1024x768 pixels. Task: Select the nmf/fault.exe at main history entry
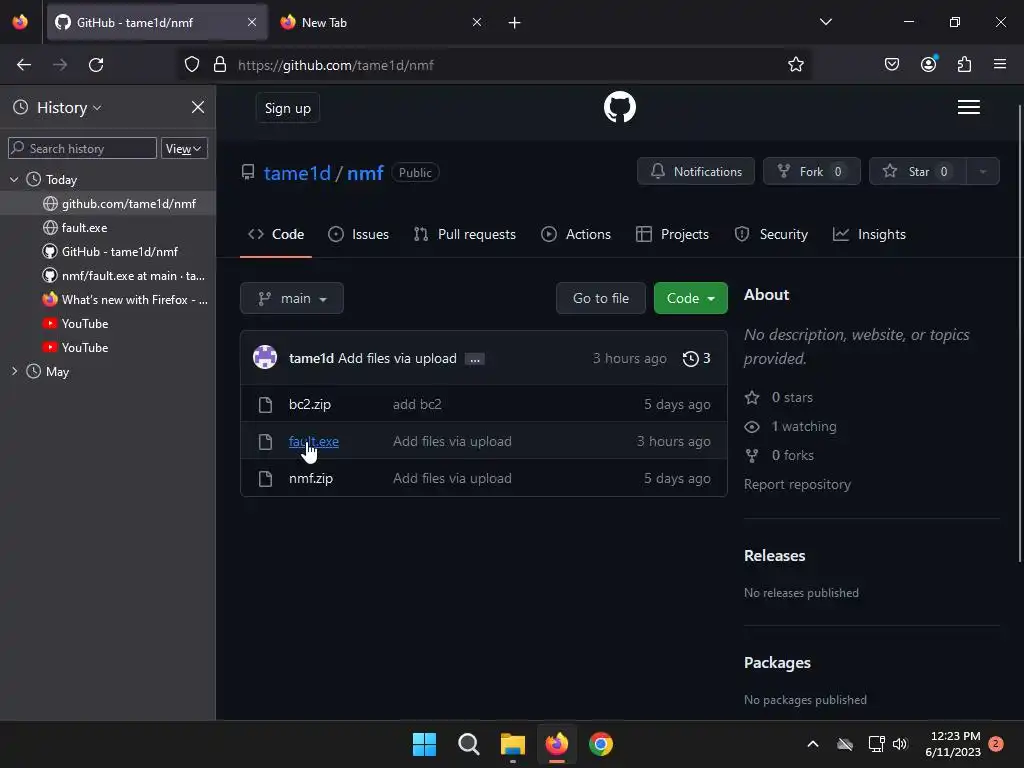108,276
